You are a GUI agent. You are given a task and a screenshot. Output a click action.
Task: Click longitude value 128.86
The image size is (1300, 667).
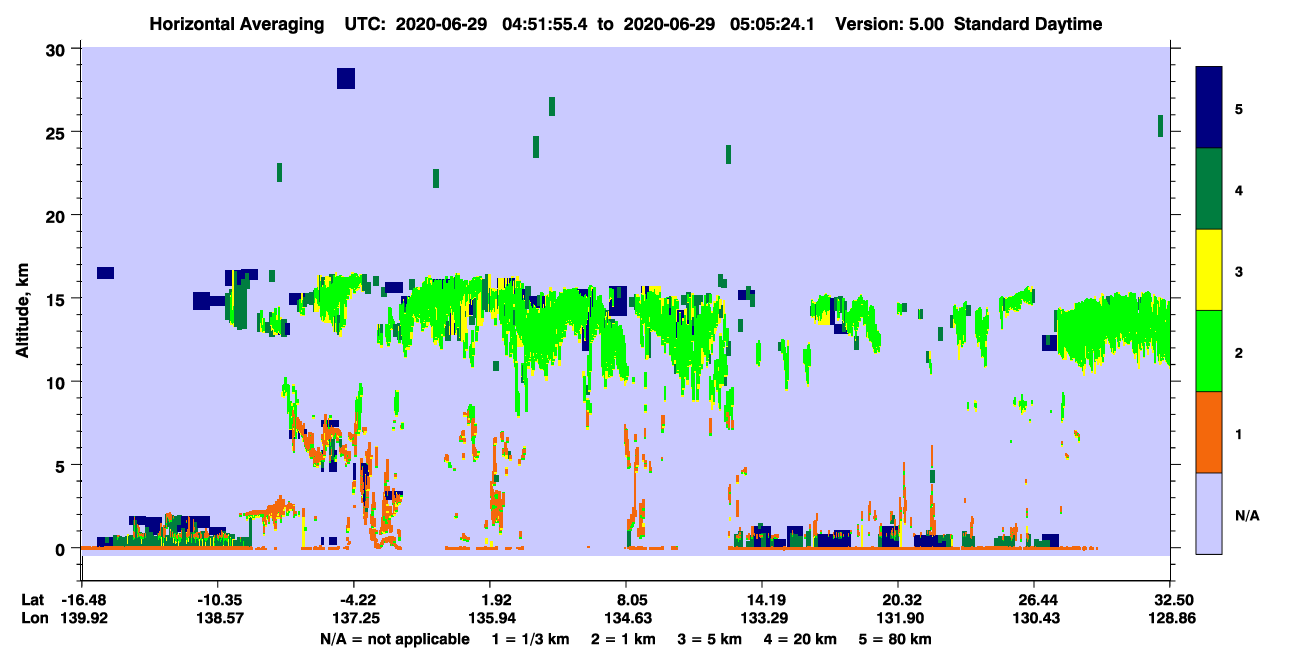(x=1170, y=619)
